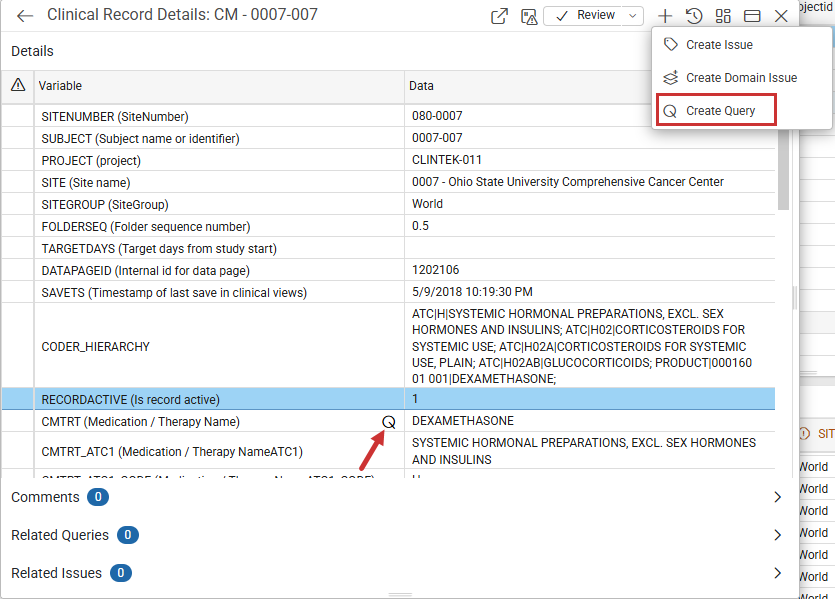This screenshot has width=835, height=599.
Task: Select the TARGETDAYS variable row
Action: tap(388, 248)
